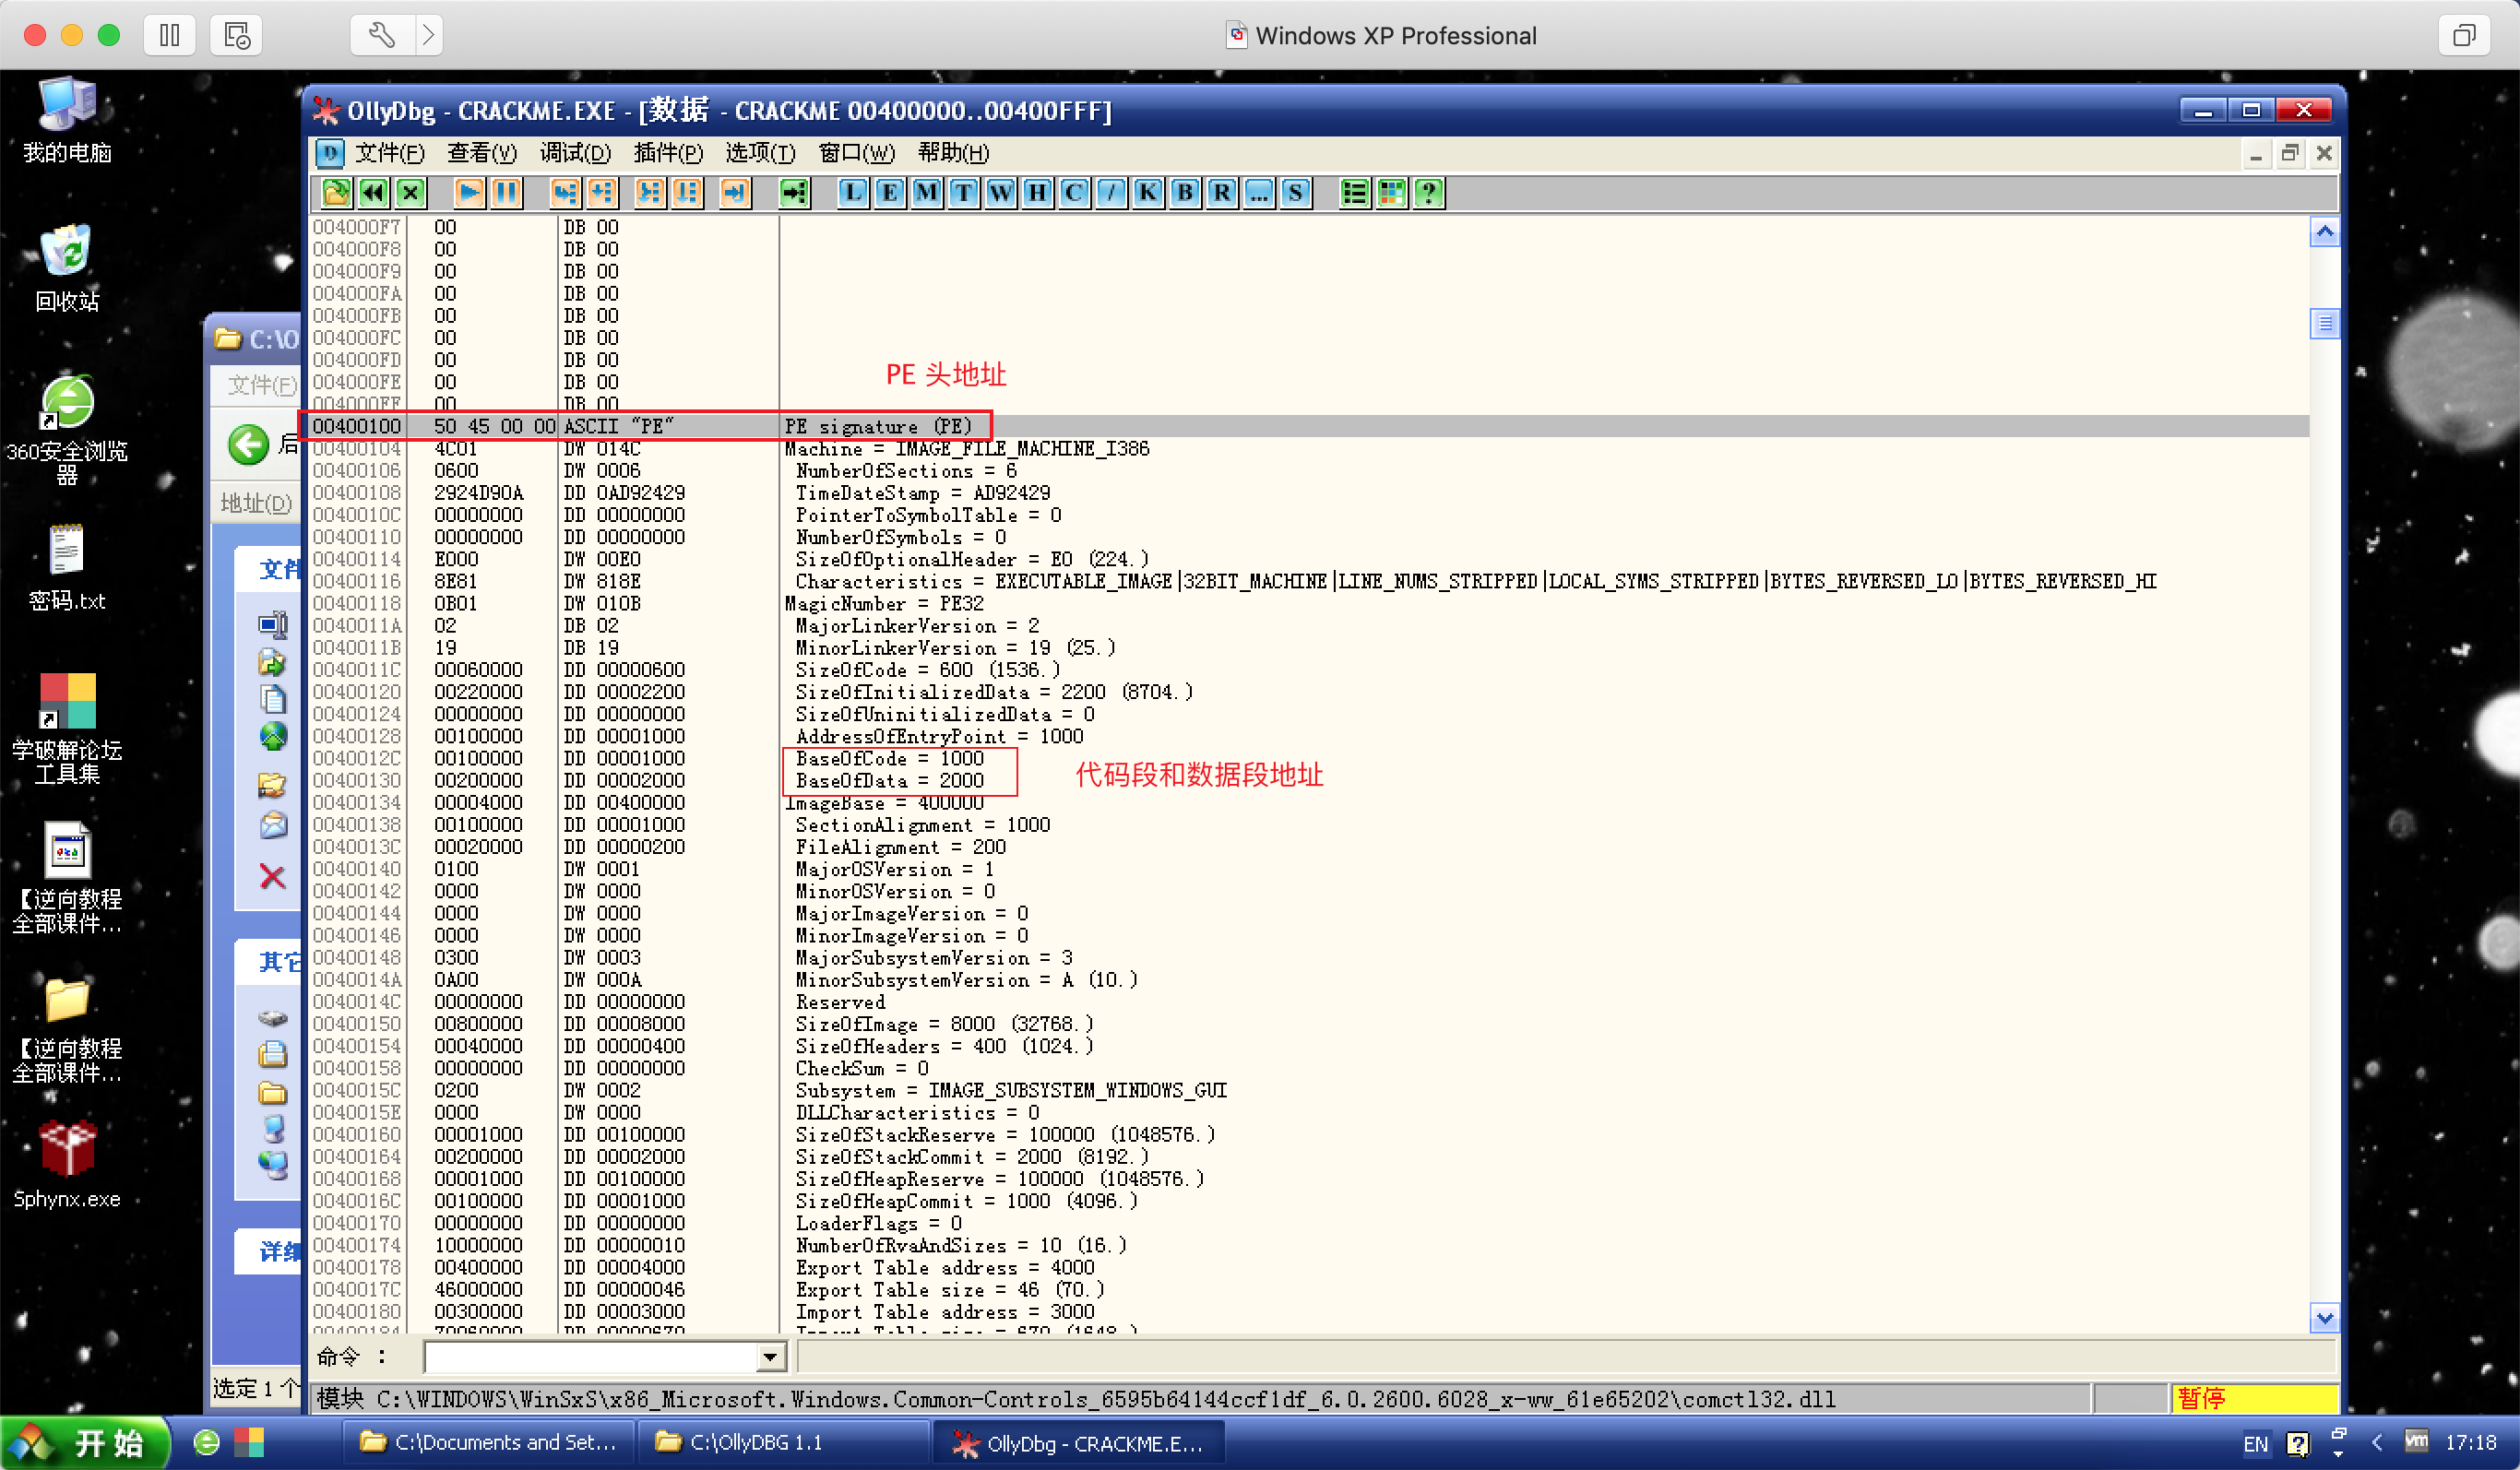
Task: Click into the 命令 command input field
Action: (590, 1357)
